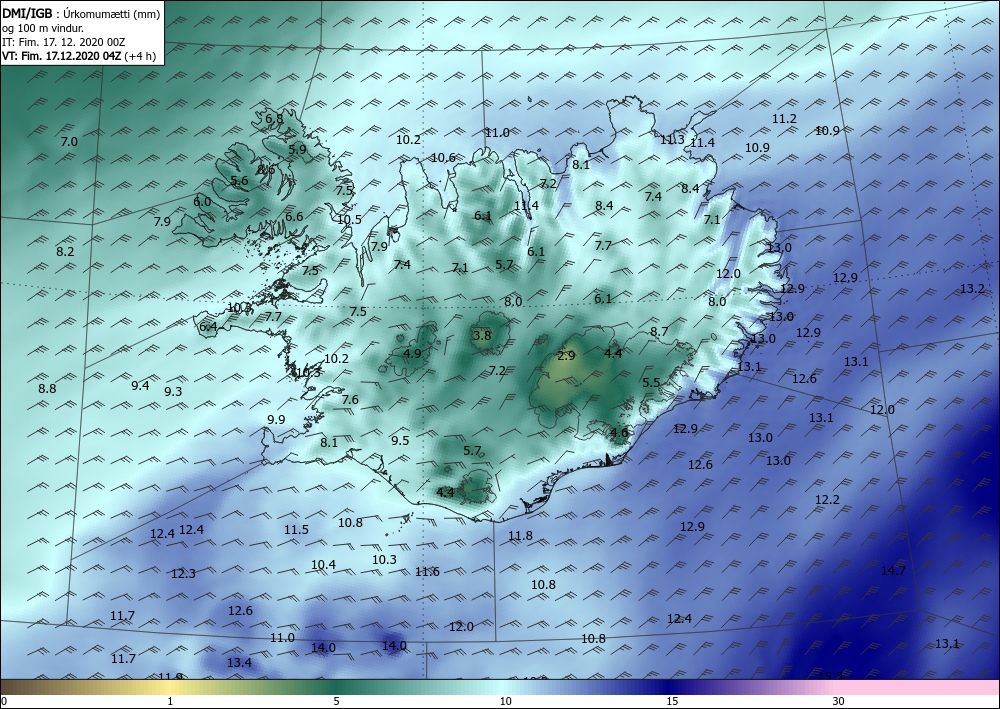Image resolution: width=1000 pixels, height=709 pixels.
Task: Click the value '4.9' on the map
Action: click(x=413, y=353)
